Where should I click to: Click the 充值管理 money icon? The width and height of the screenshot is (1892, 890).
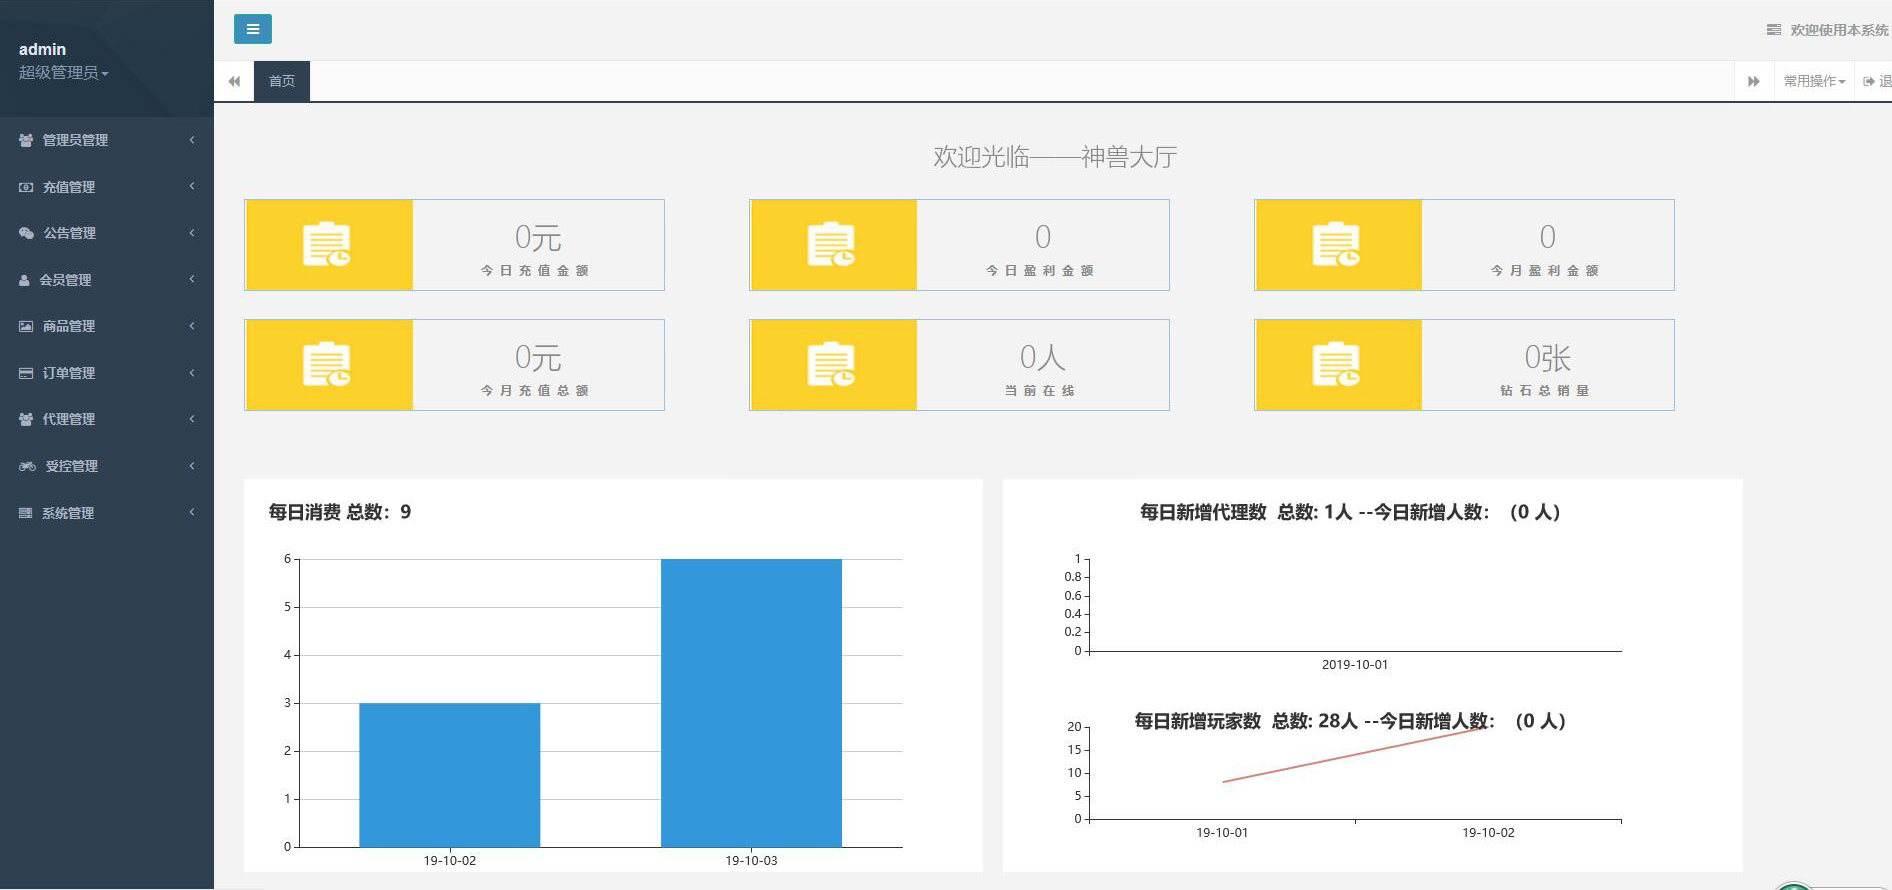point(26,187)
